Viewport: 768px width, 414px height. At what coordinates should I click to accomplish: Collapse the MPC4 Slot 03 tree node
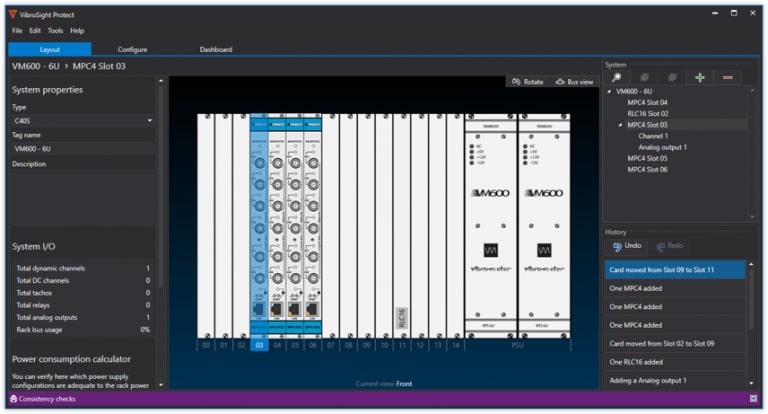(x=620, y=125)
